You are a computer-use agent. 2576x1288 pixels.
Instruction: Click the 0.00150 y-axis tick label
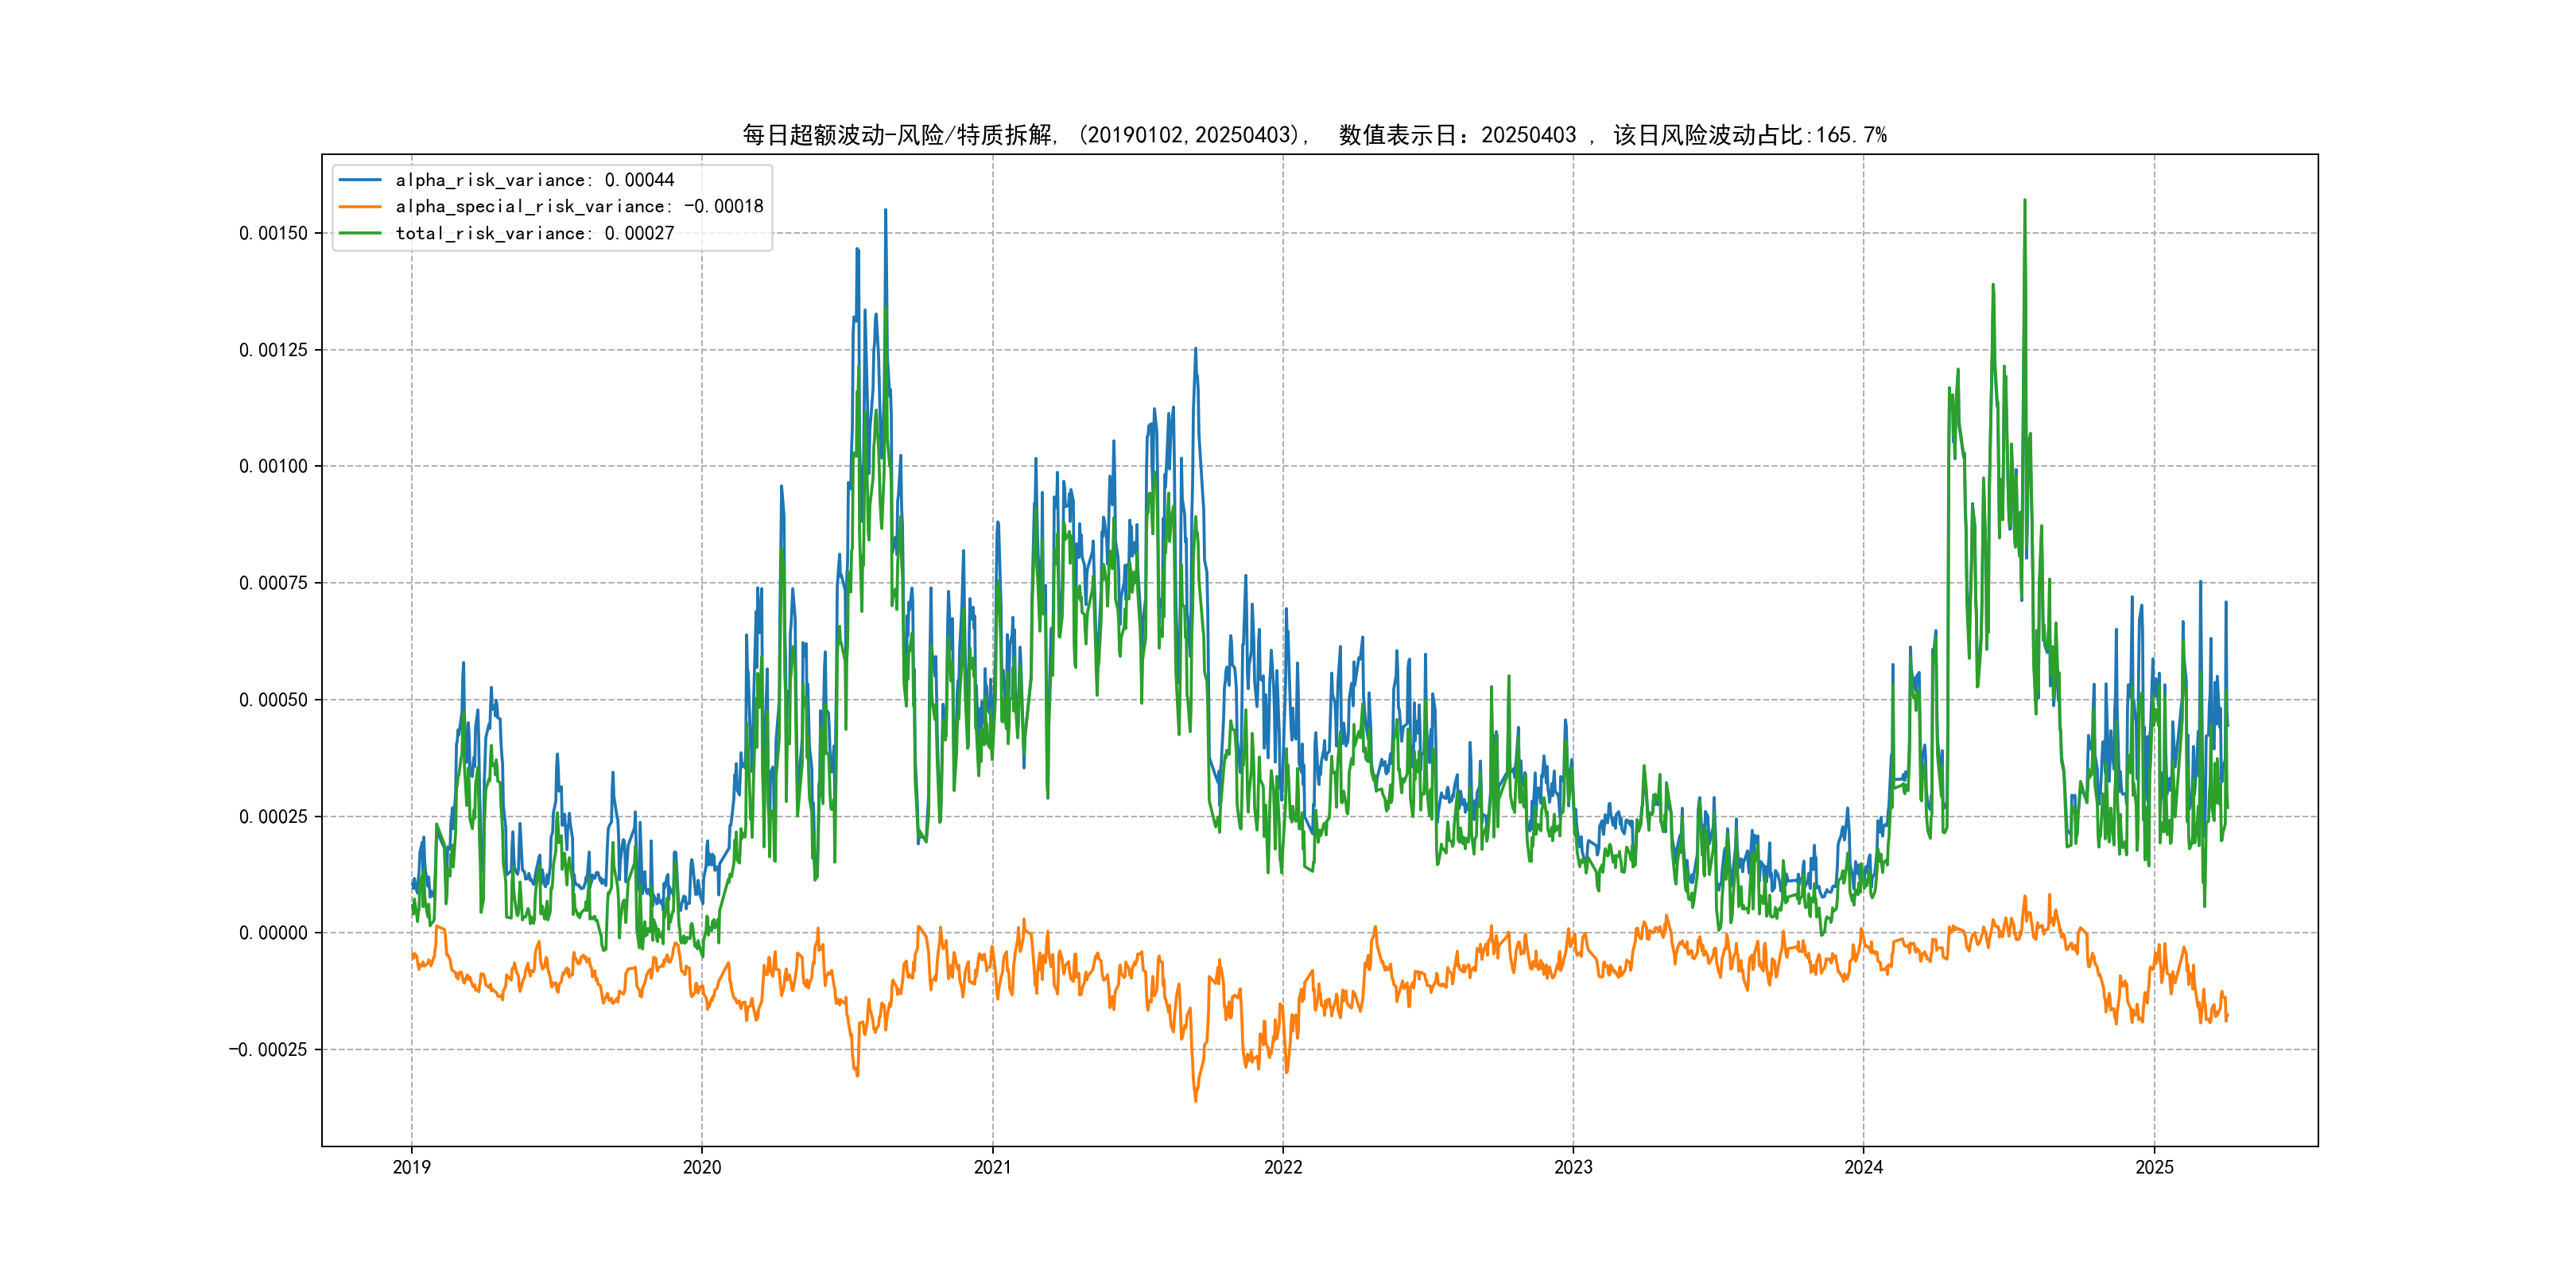point(273,233)
